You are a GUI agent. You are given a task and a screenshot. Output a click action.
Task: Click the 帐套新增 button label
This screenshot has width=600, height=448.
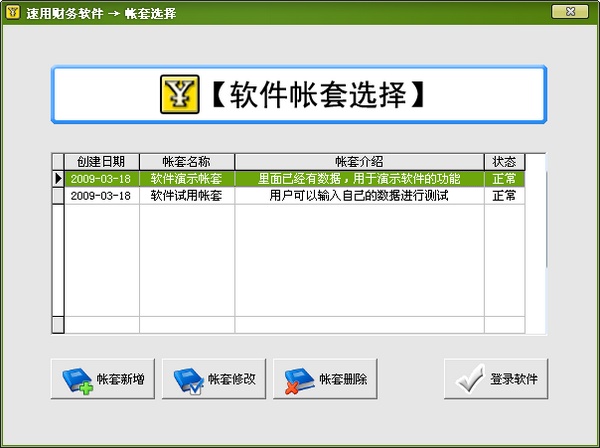pyautogui.click(x=120, y=379)
